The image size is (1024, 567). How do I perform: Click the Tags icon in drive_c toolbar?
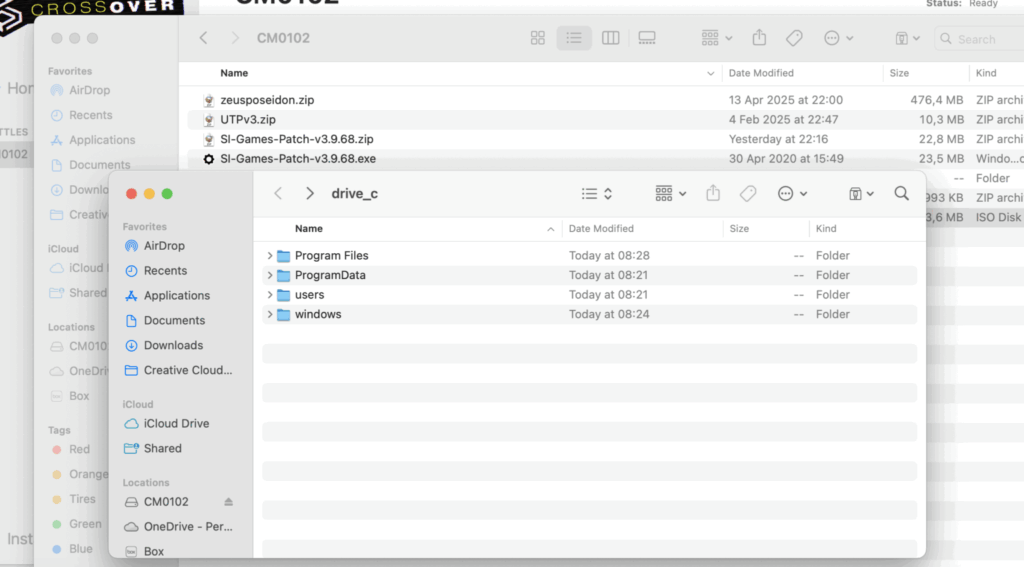[748, 194]
